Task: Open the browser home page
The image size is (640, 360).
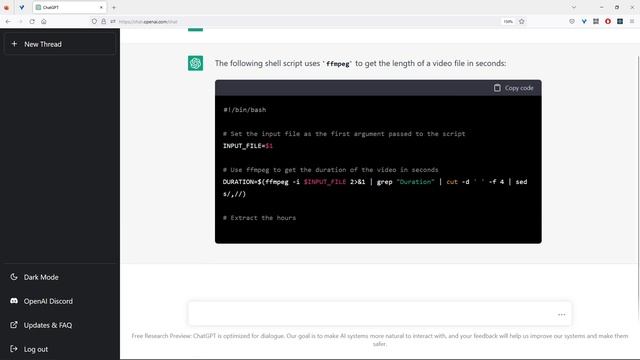Action: tap(44, 21)
